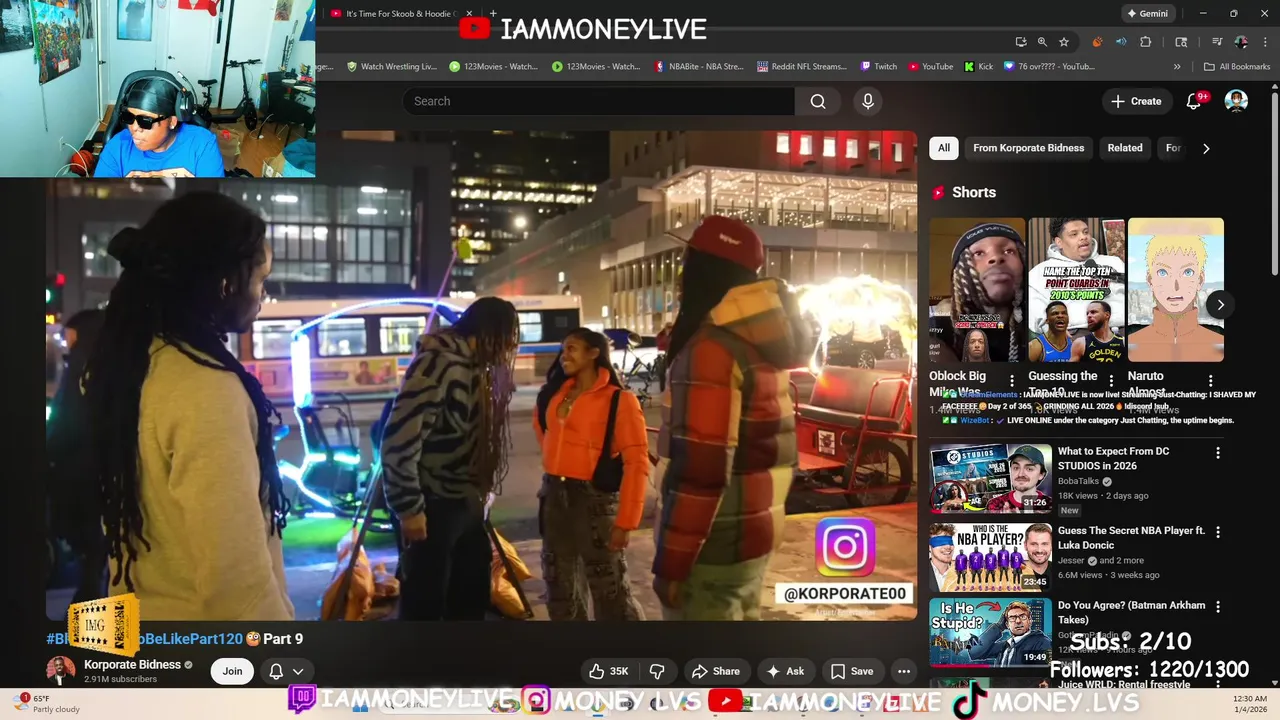Open more actions ellipsis under video
1280x720 pixels.
pyautogui.click(x=904, y=671)
